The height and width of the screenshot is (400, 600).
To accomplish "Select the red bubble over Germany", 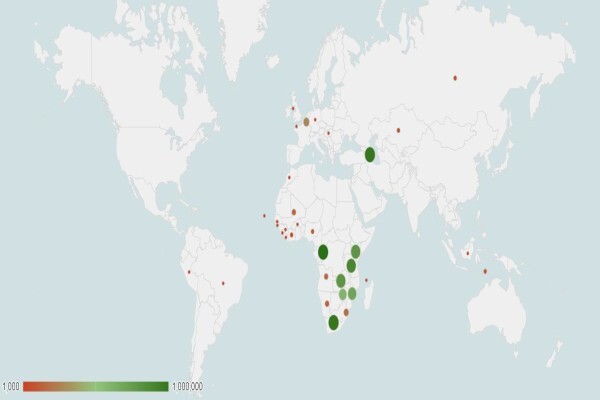I will [x=315, y=120].
